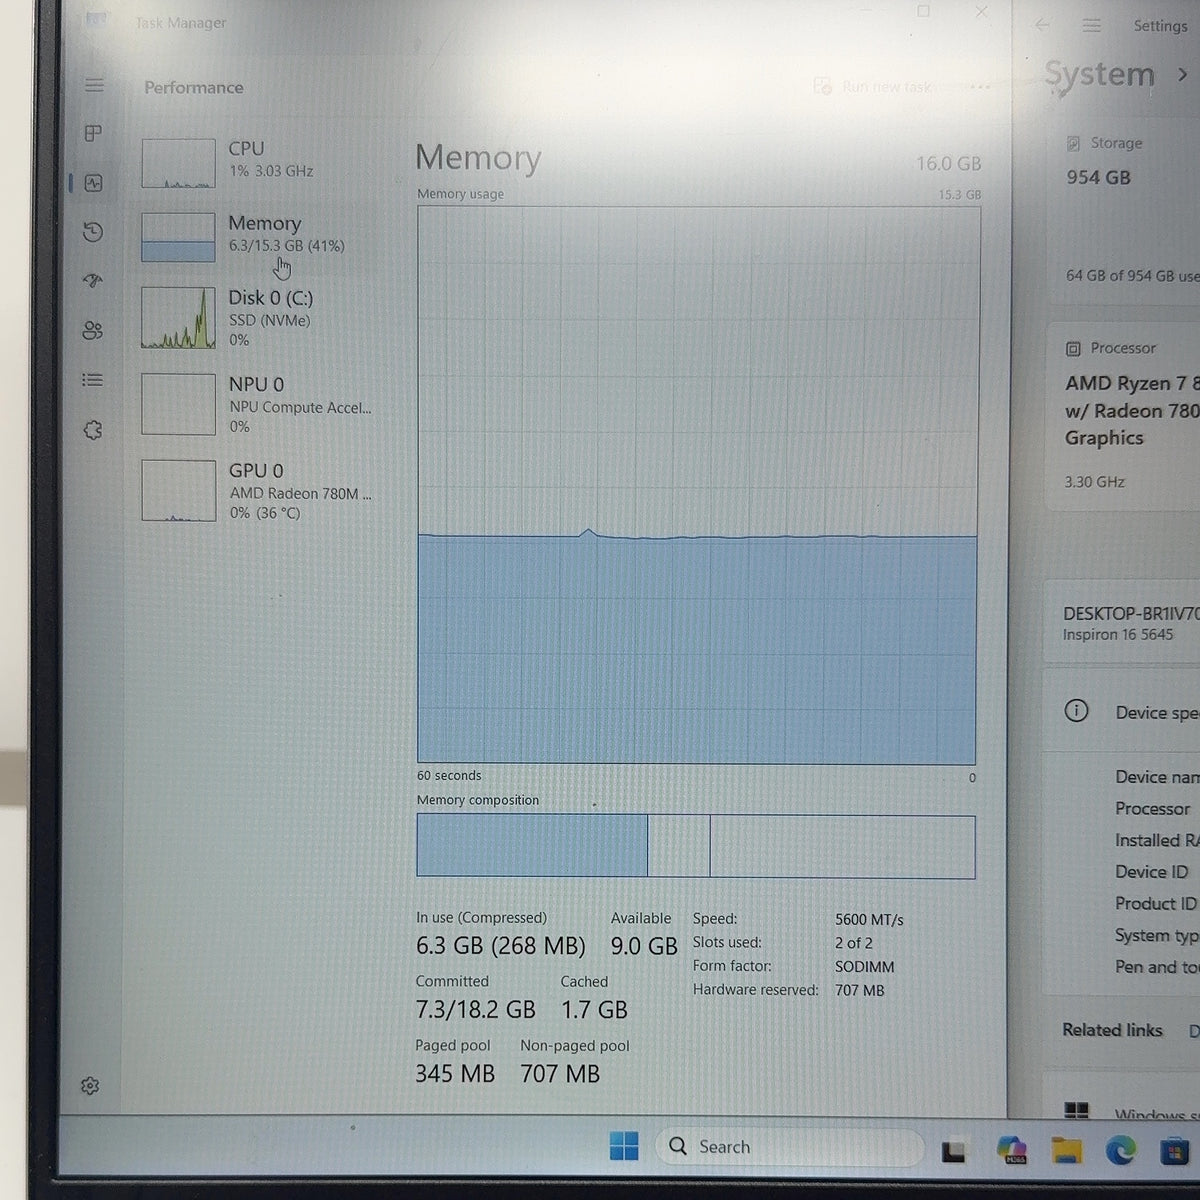Open Microsoft Store taskbar icon
The image size is (1200, 1200).
[x=1174, y=1151]
